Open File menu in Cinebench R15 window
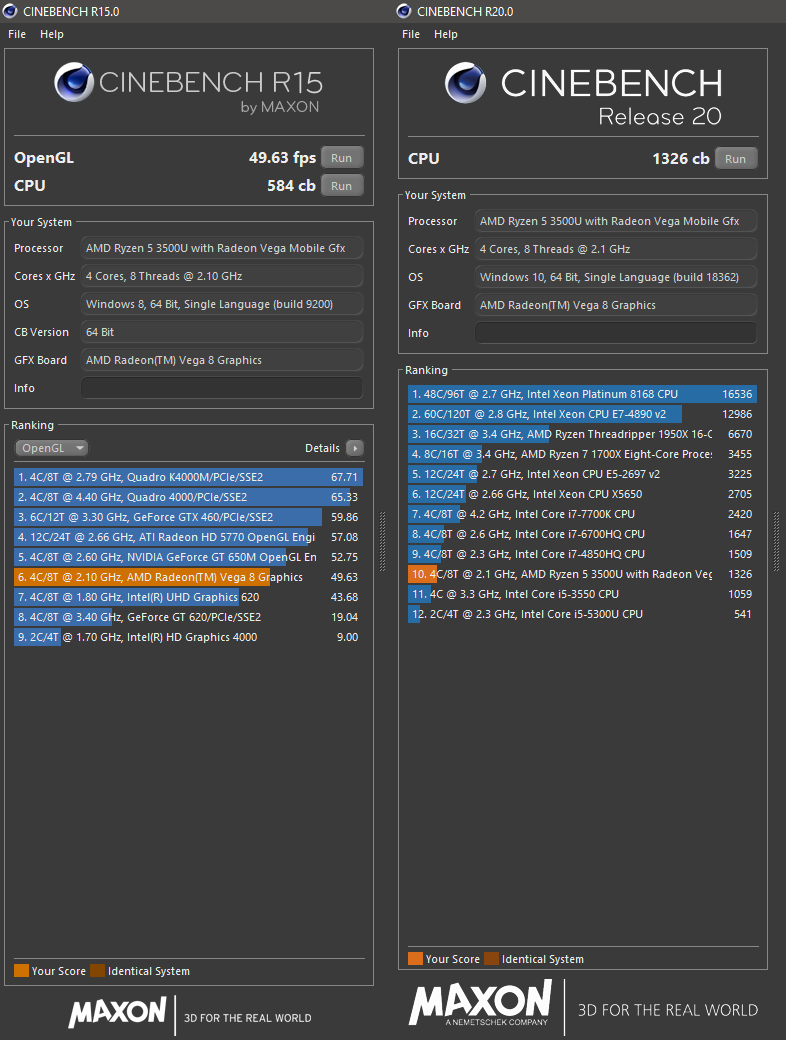 click(x=17, y=34)
